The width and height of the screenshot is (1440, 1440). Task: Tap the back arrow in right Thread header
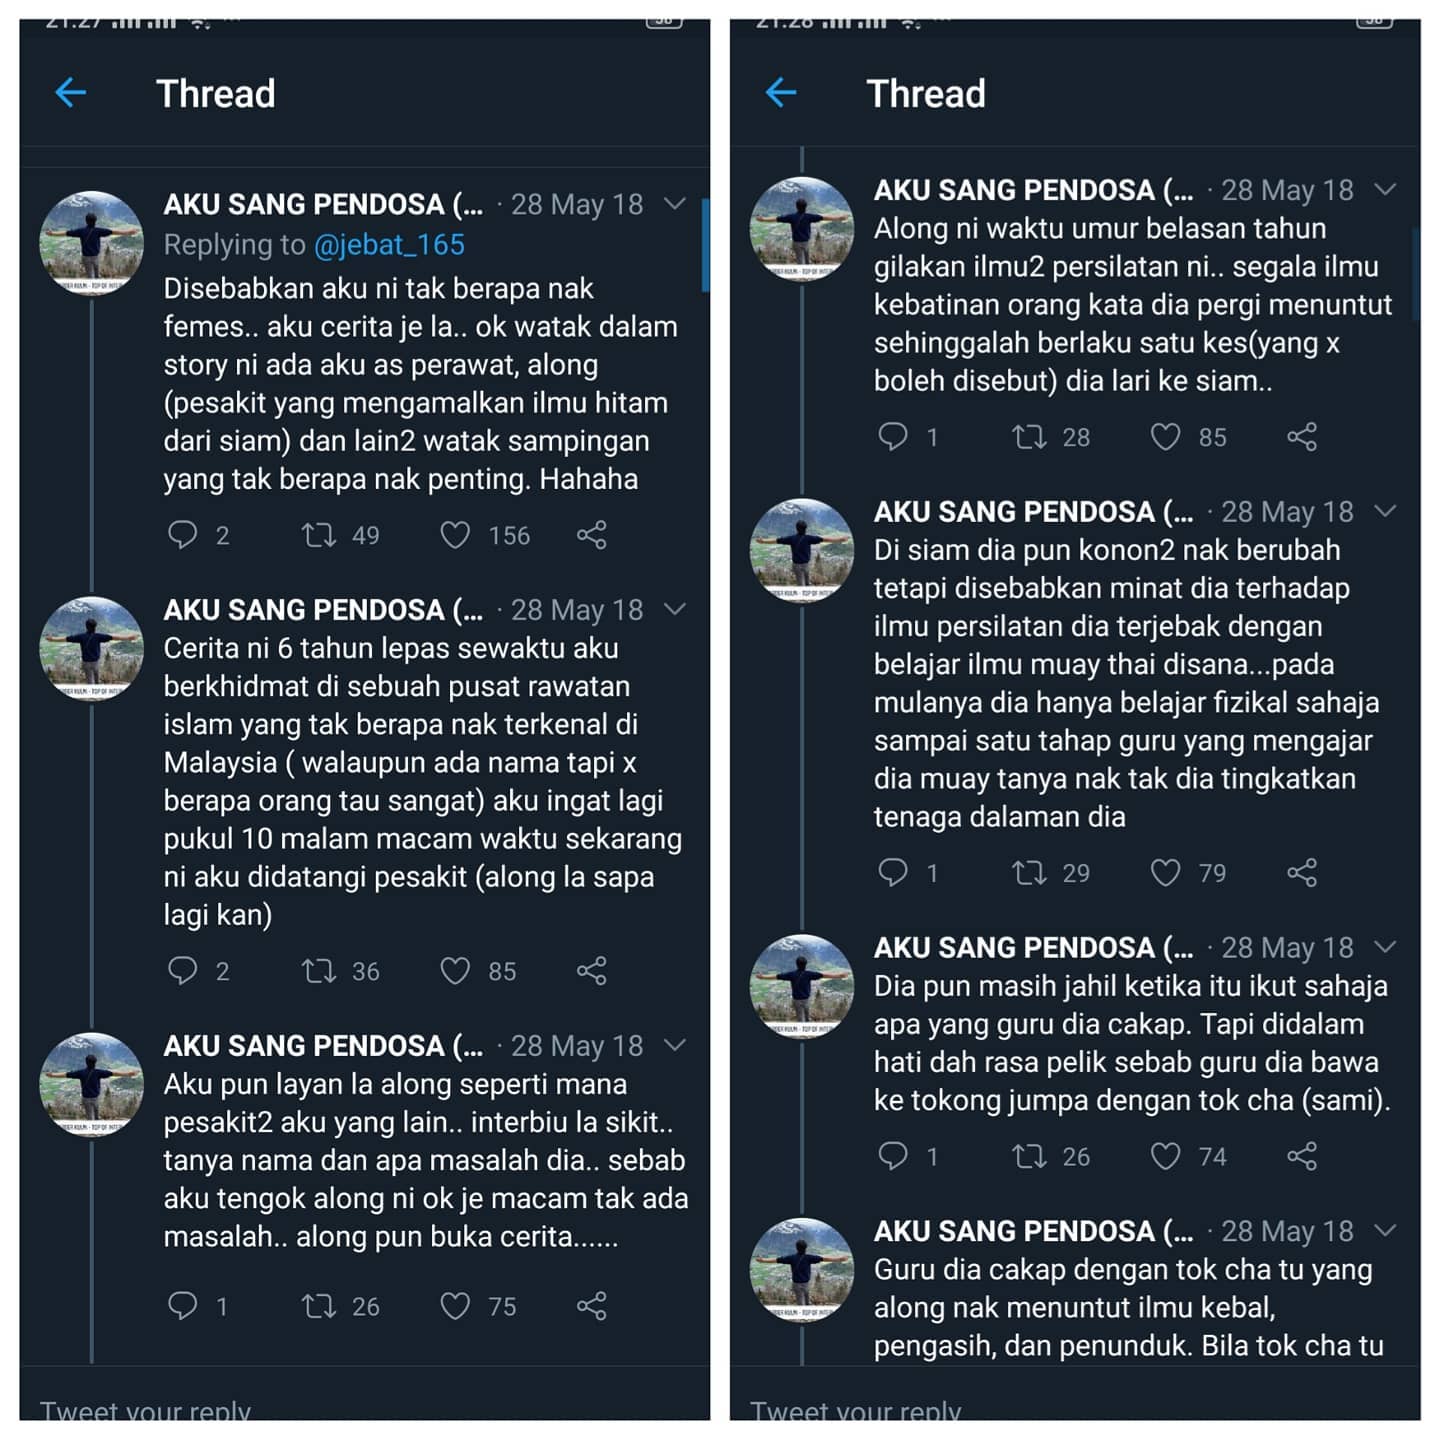coord(781,94)
